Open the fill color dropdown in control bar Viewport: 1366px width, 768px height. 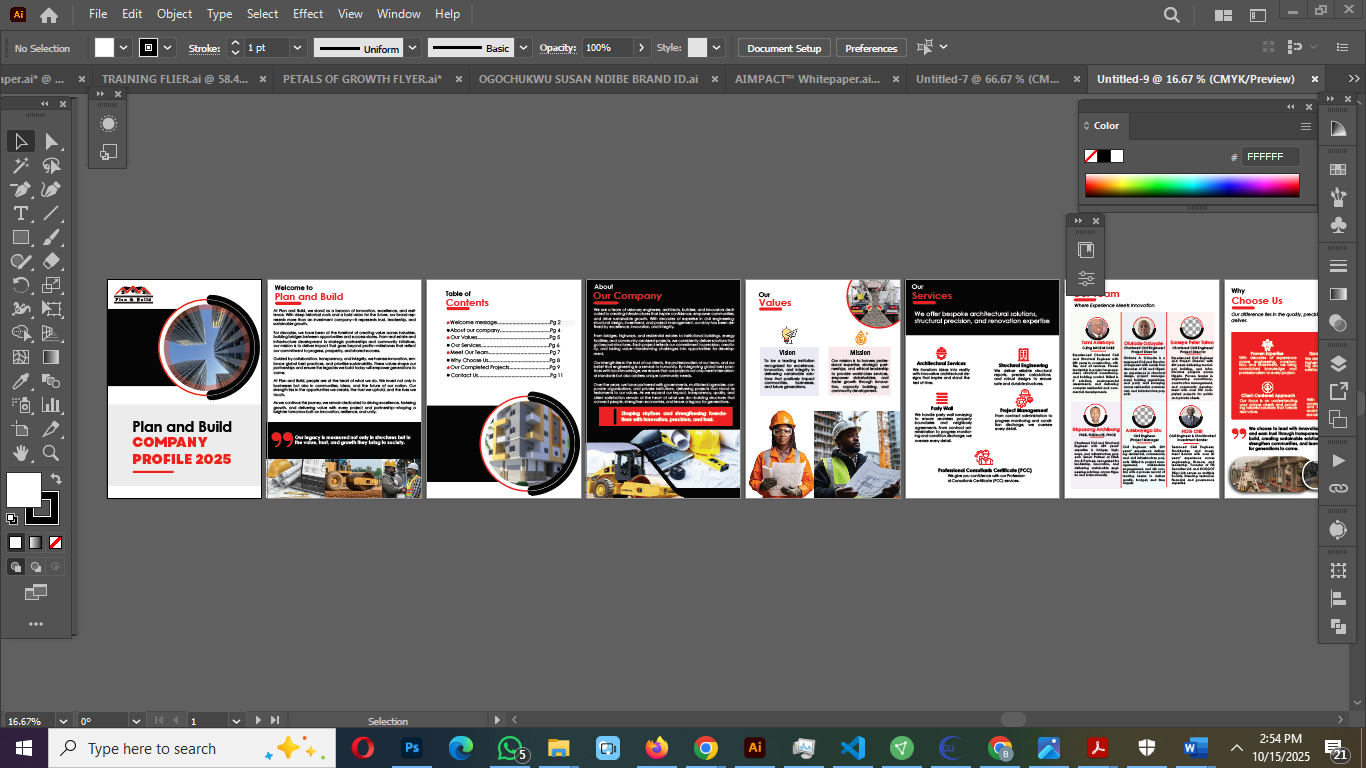click(x=124, y=47)
